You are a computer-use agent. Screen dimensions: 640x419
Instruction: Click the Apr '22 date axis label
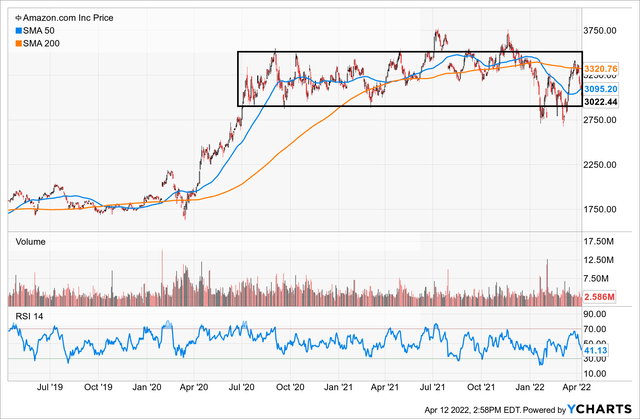(x=576, y=387)
